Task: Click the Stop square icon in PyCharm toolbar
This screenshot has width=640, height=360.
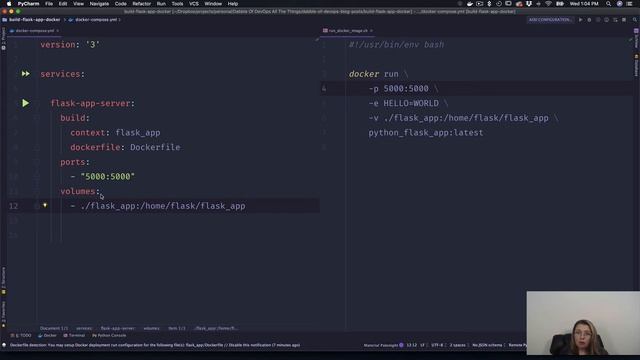Action: [x=624, y=20]
